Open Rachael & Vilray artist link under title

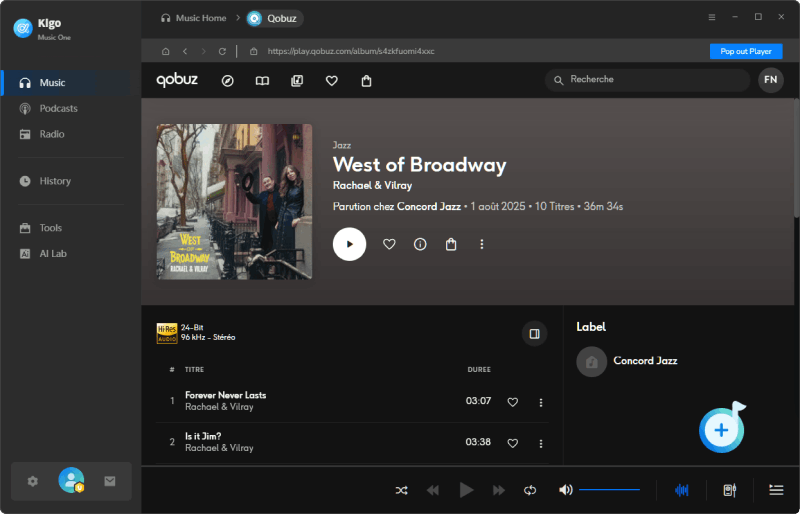pyautogui.click(x=372, y=185)
